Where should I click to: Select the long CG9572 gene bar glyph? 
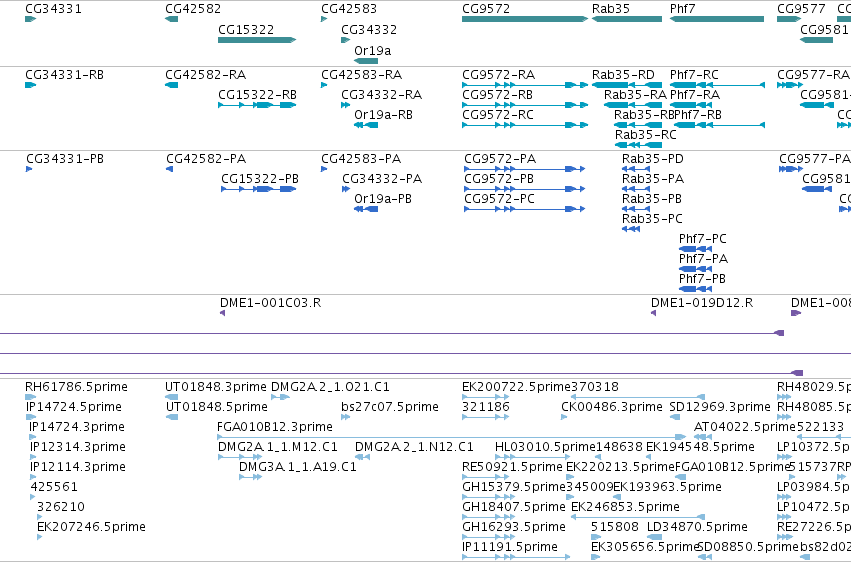(525, 19)
